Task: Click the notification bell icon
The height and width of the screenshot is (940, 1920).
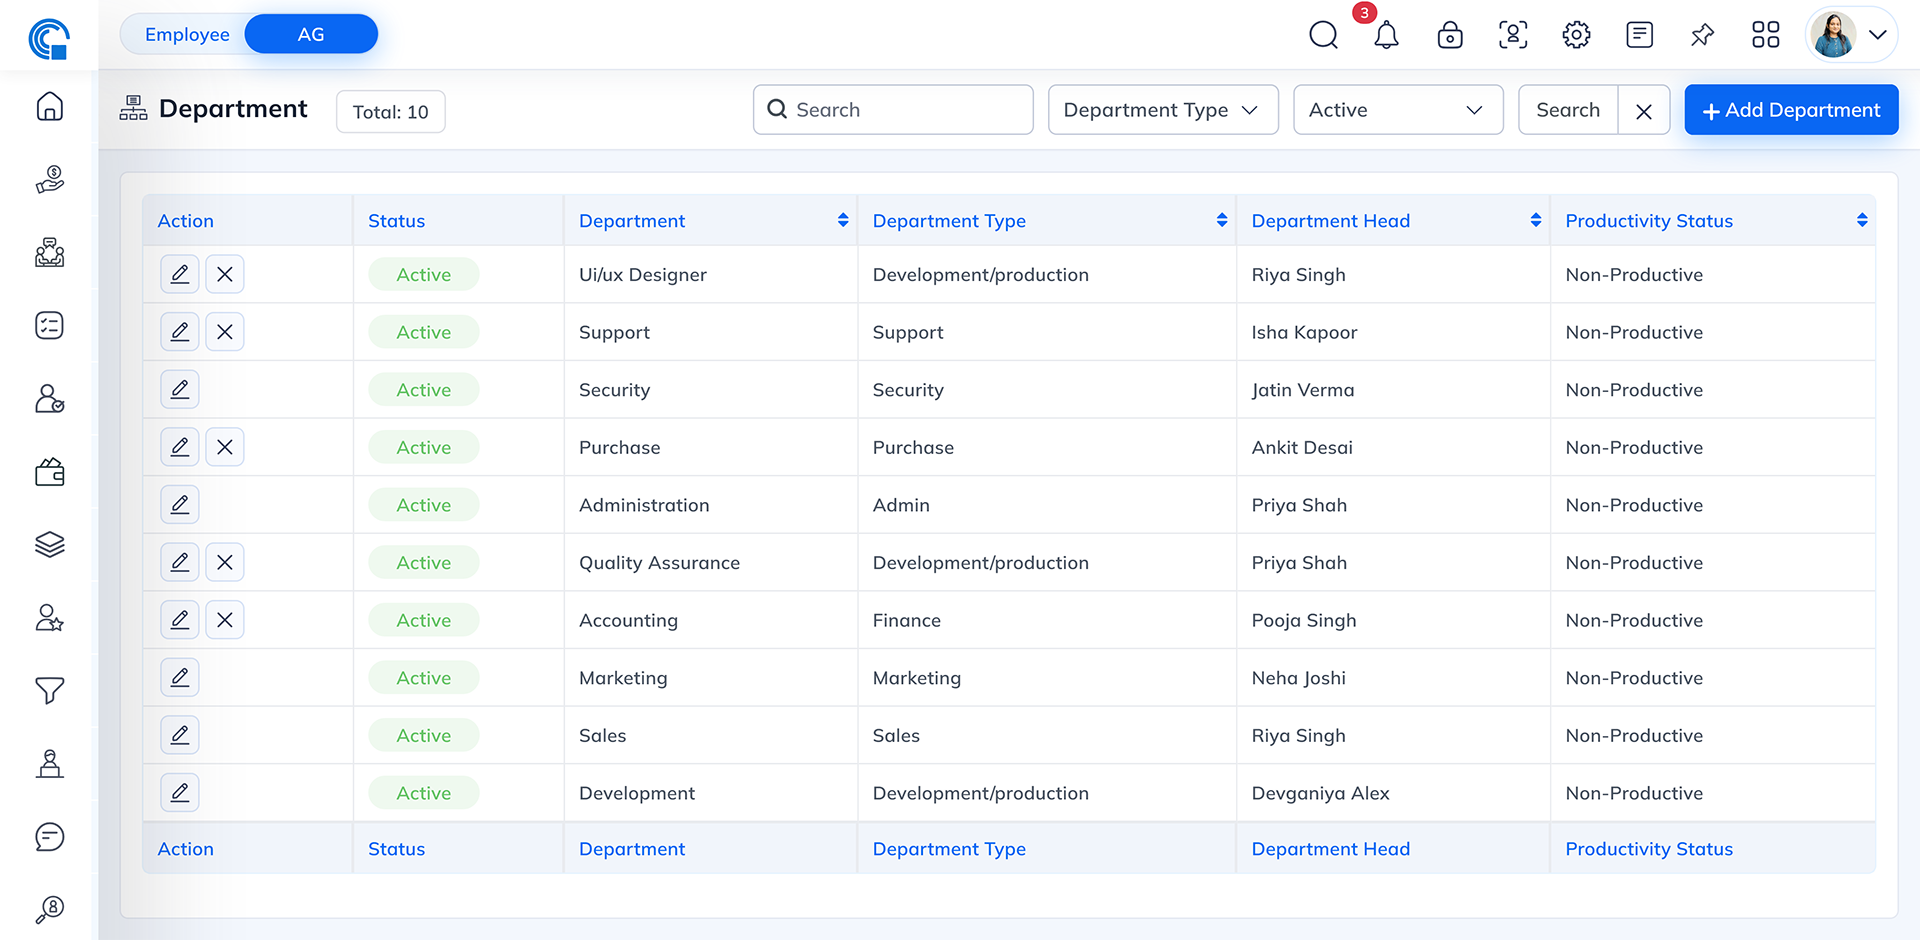Action: click(x=1386, y=36)
